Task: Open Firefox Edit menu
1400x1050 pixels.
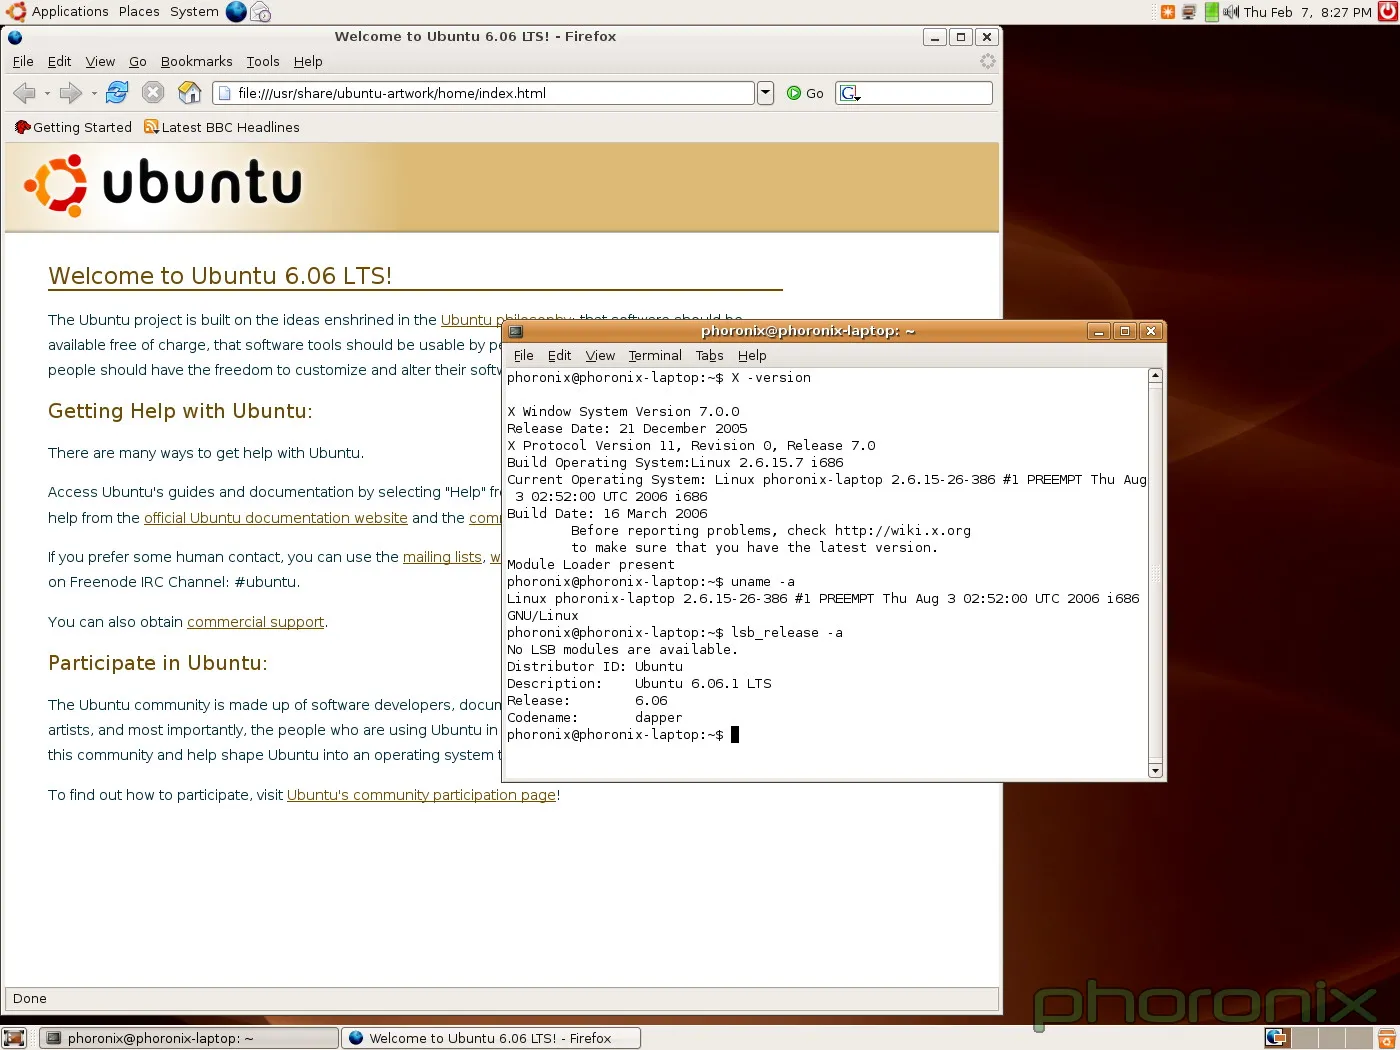Action: (x=59, y=61)
